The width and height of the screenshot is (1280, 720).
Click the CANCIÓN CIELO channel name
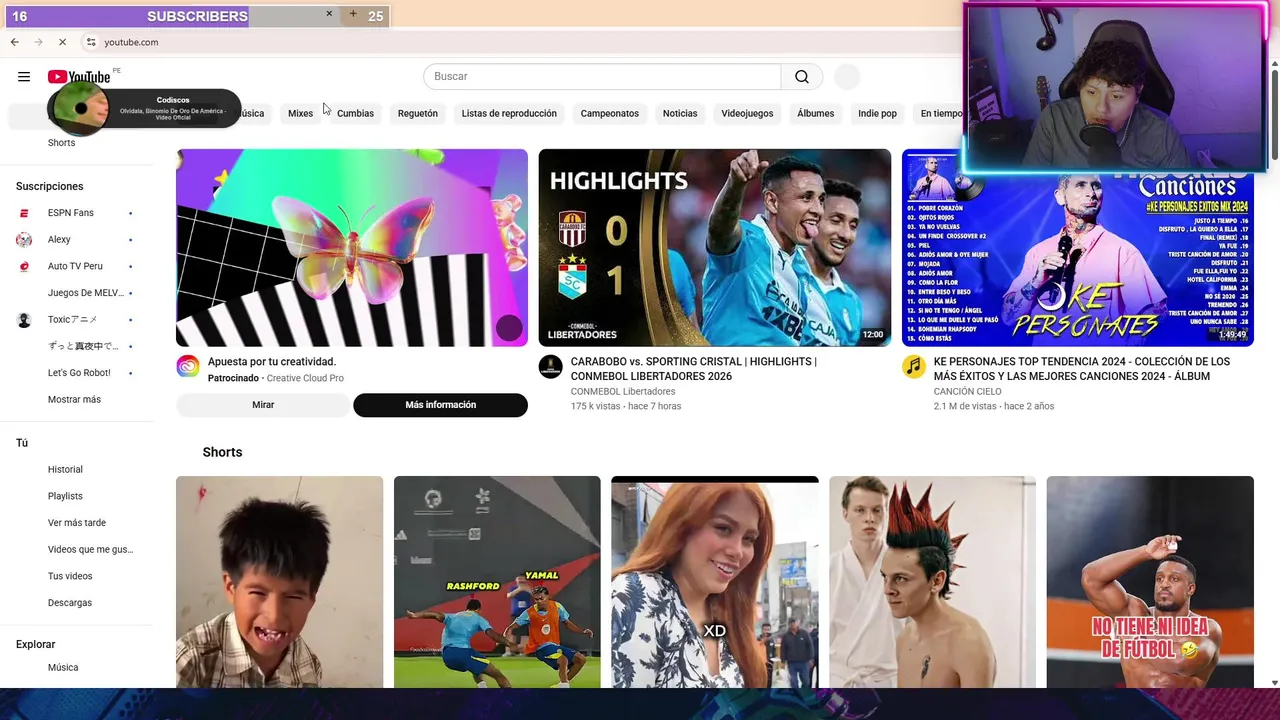(967, 392)
